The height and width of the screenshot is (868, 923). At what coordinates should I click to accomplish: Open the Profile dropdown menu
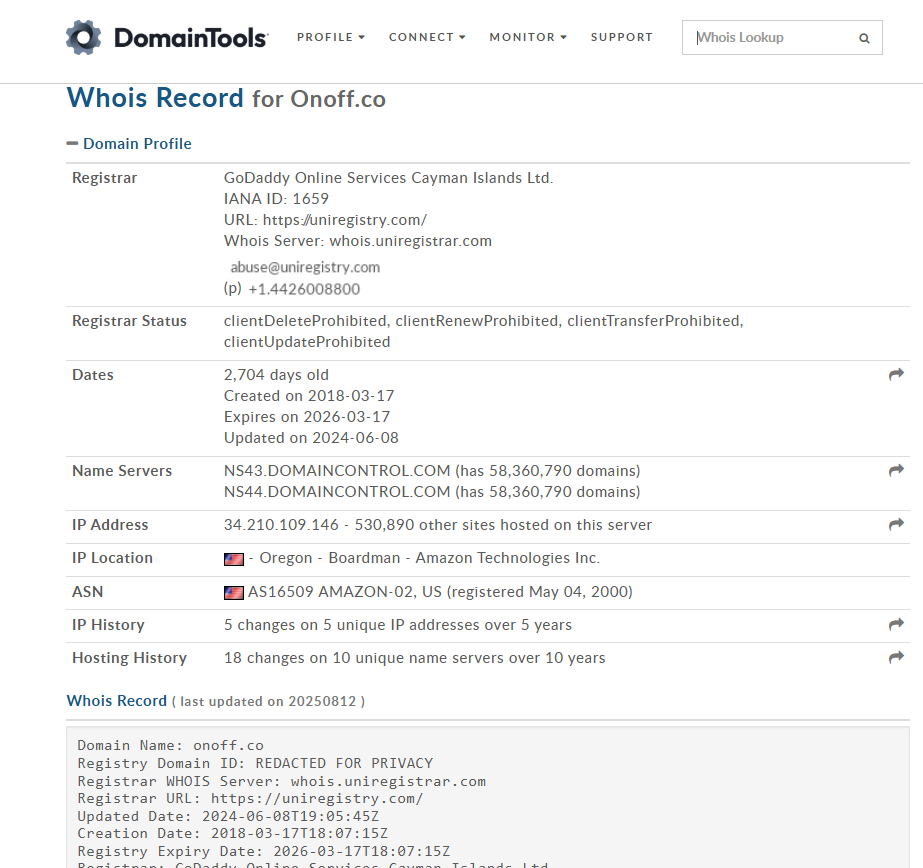(x=330, y=37)
